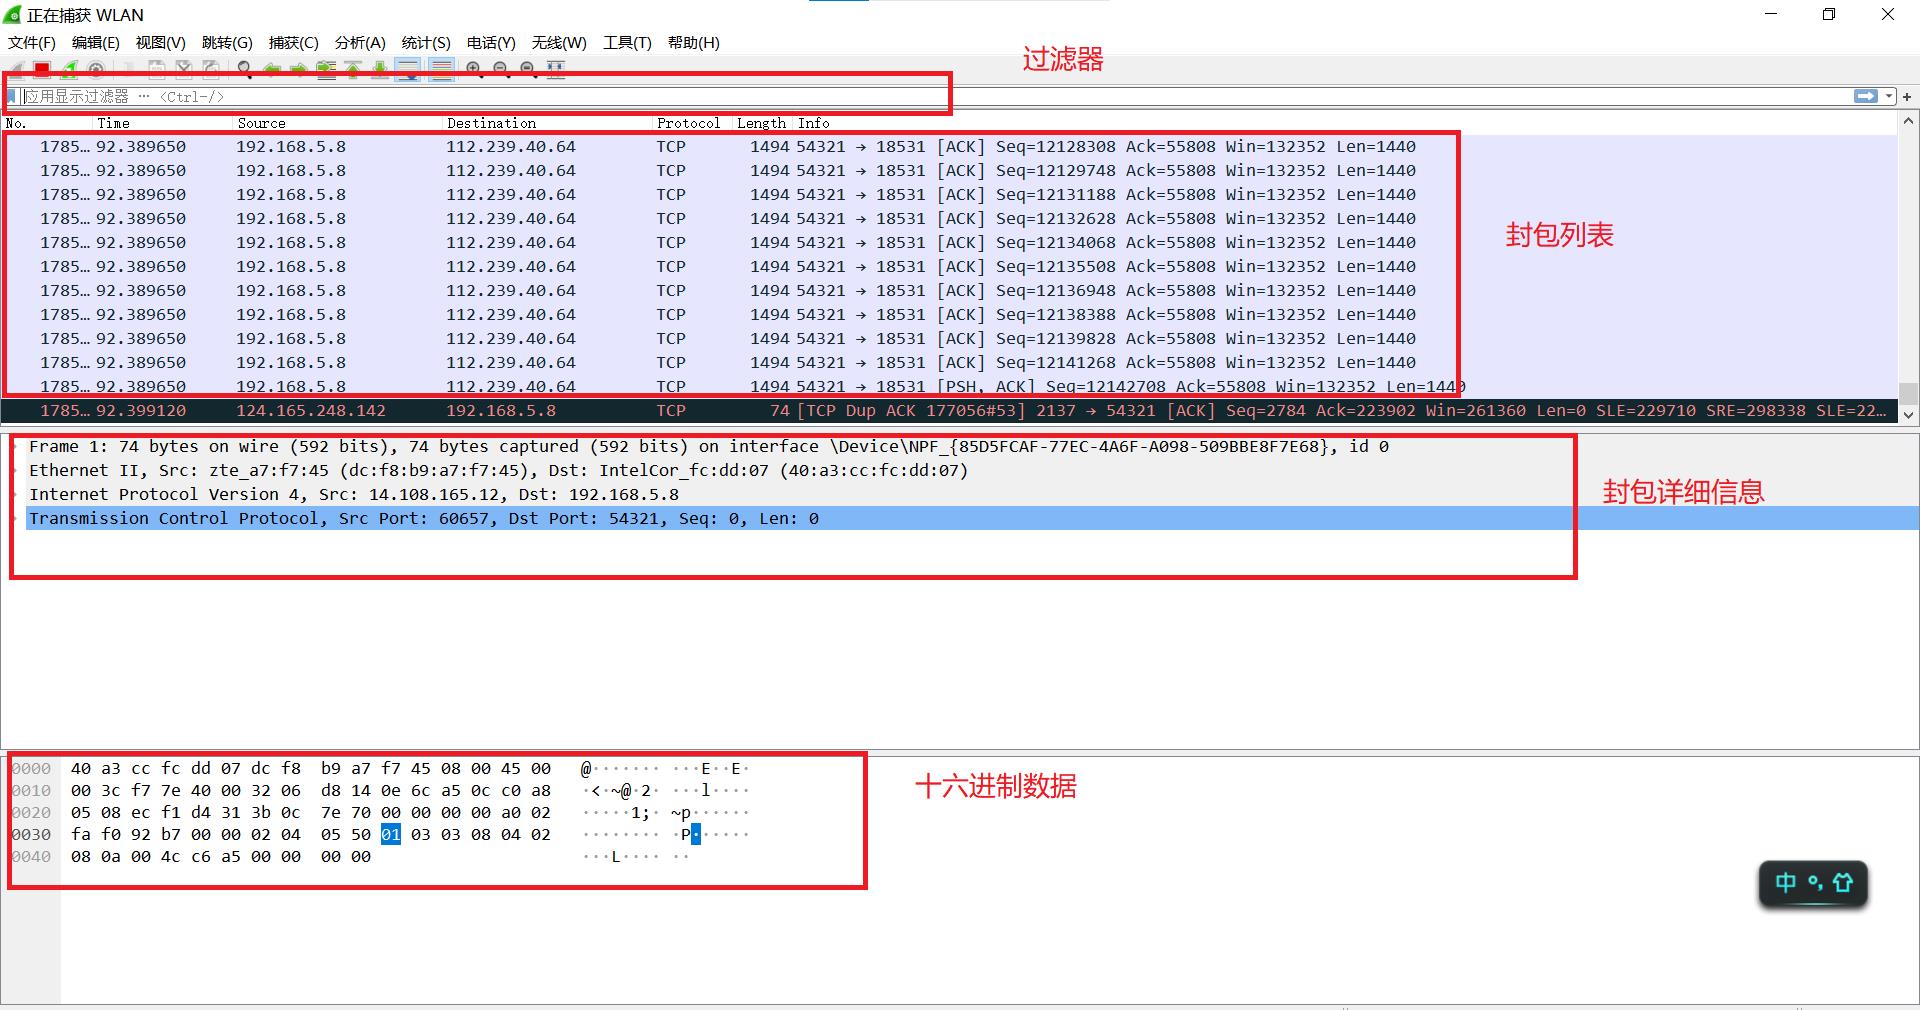Open the 帮助(H) menu
This screenshot has height=1010, width=1920.
point(694,43)
